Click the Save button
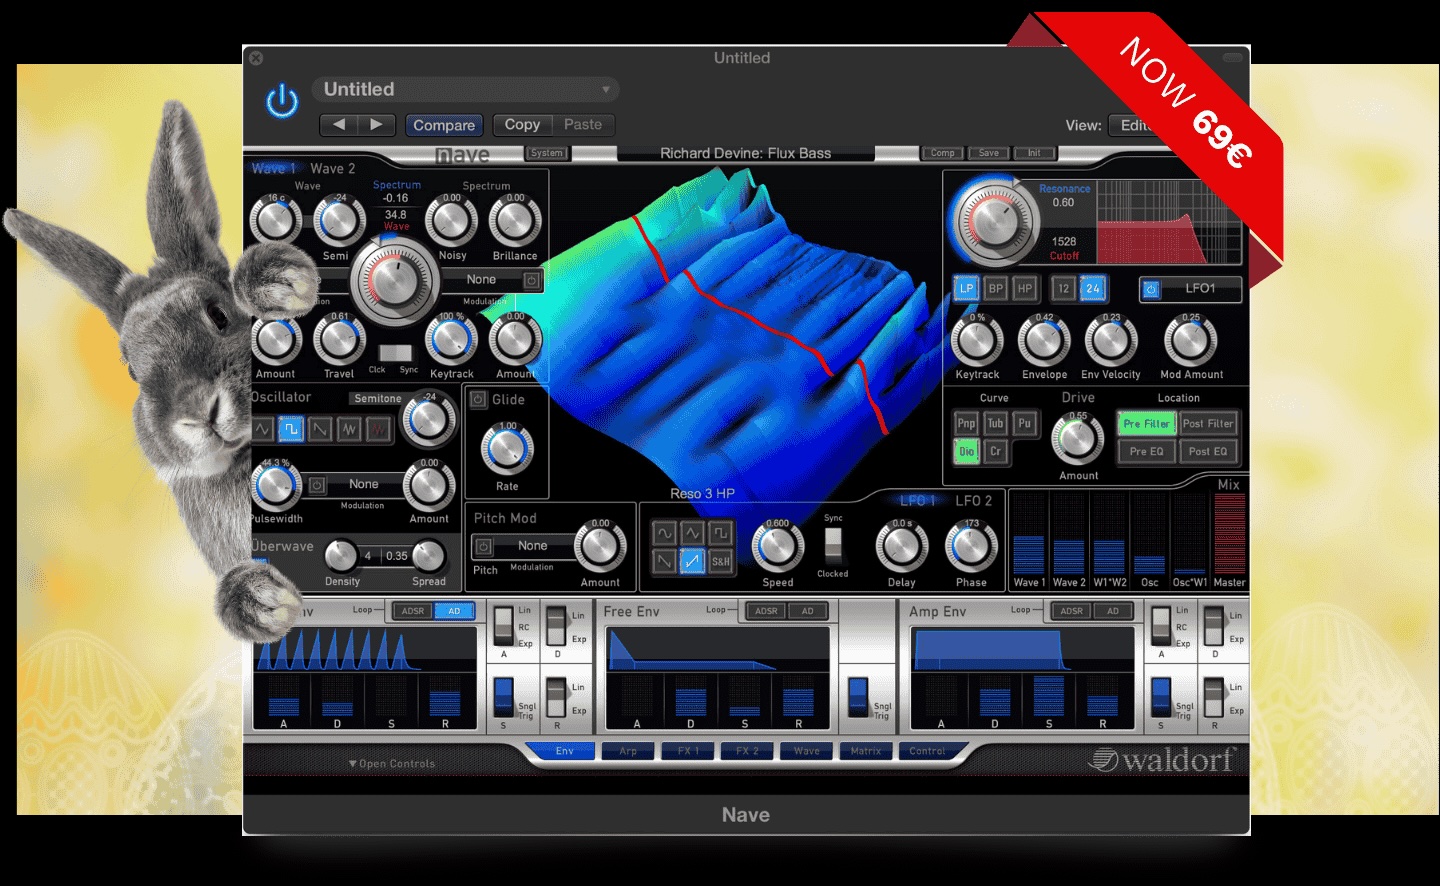 click(x=989, y=153)
